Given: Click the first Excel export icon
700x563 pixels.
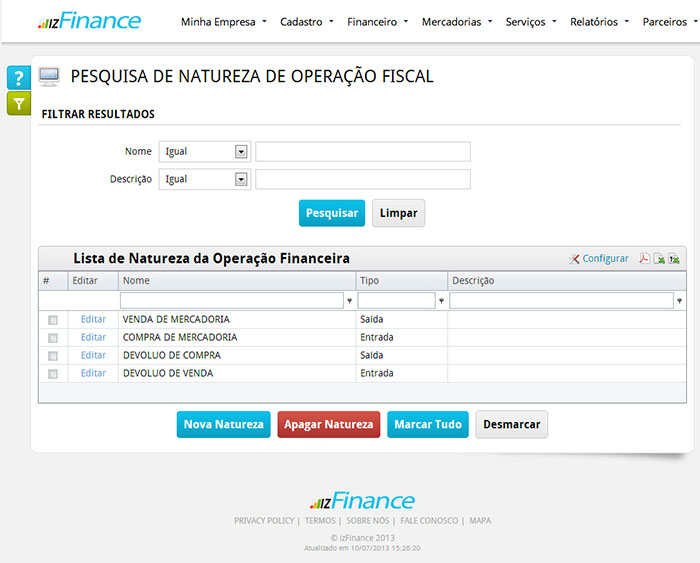Looking at the screenshot, I should point(659,258).
